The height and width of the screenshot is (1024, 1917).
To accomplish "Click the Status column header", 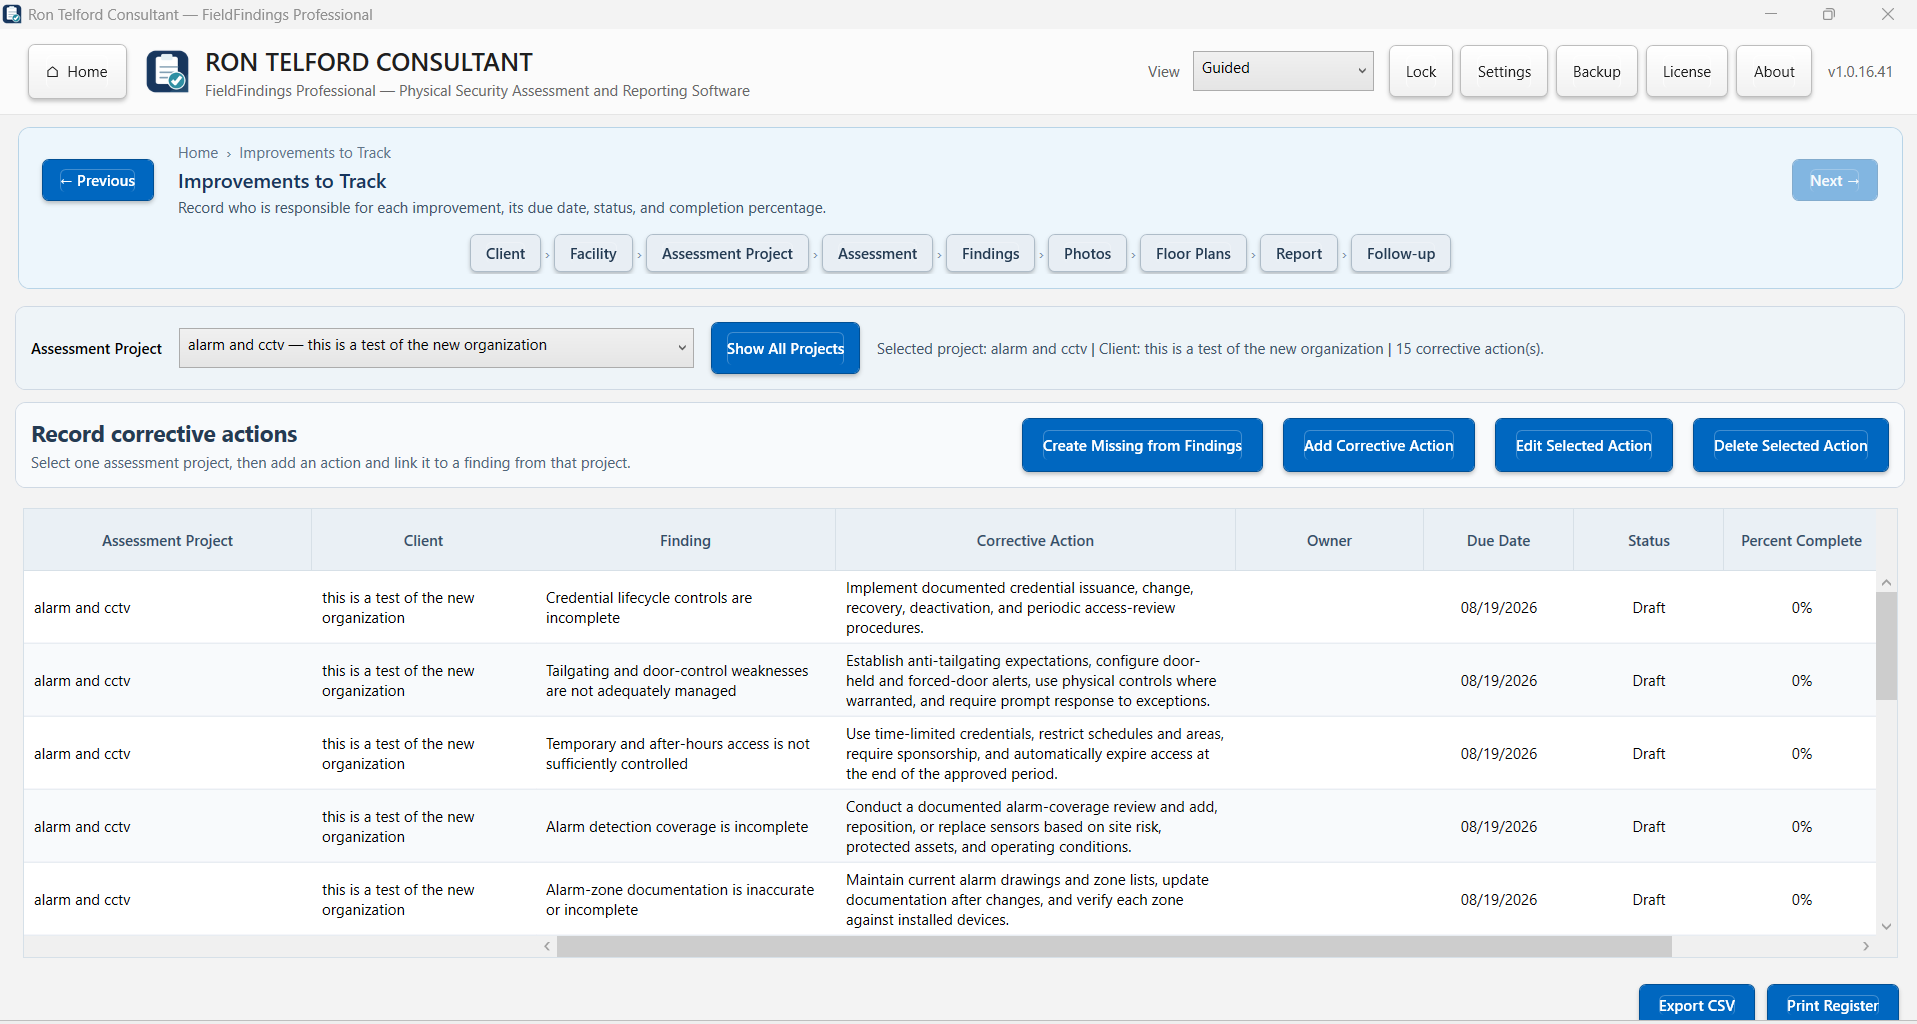I will [1648, 540].
